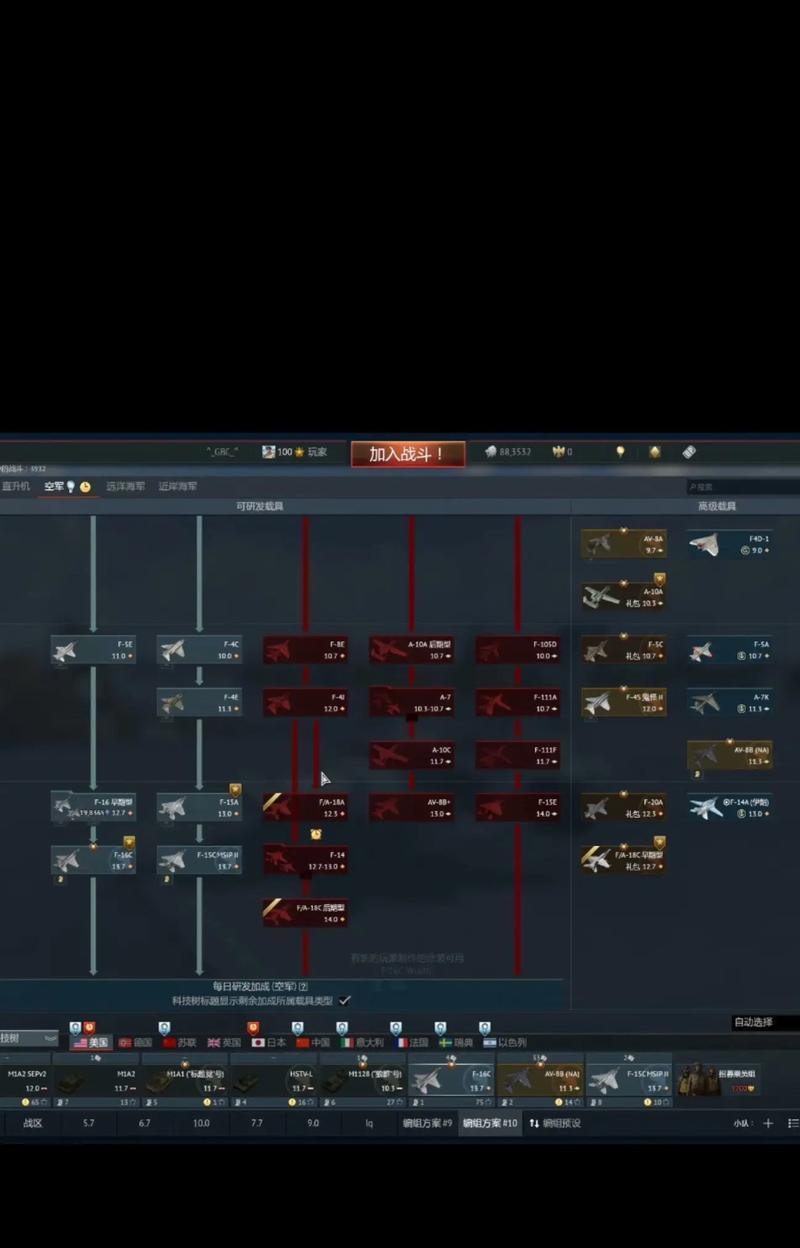This screenshot has width=800, height=1248.
Task: Click the F-14 aircraft icon in tech tree
Action: [x=281, y=859]
